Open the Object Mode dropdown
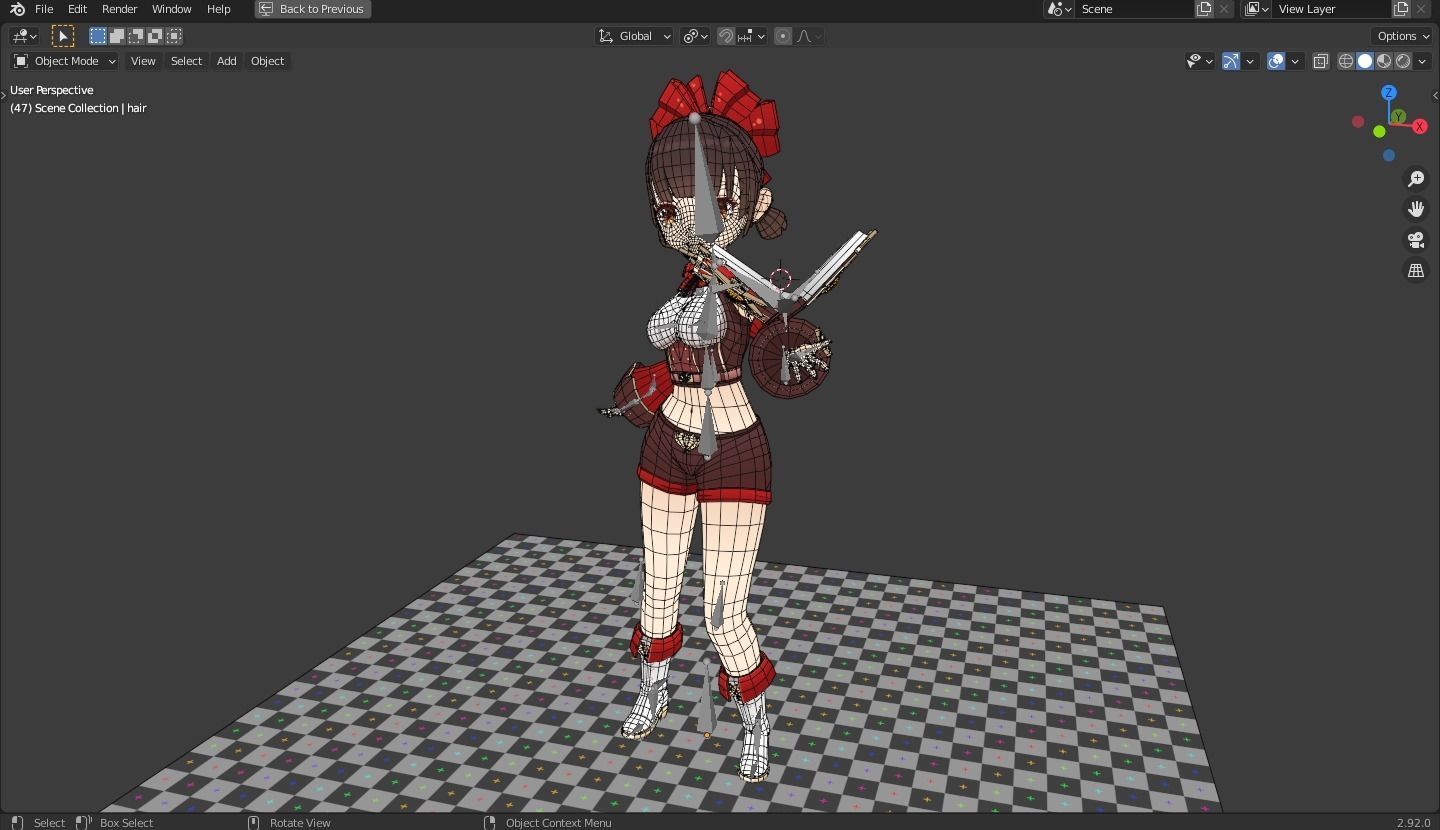 click(64, 61)
